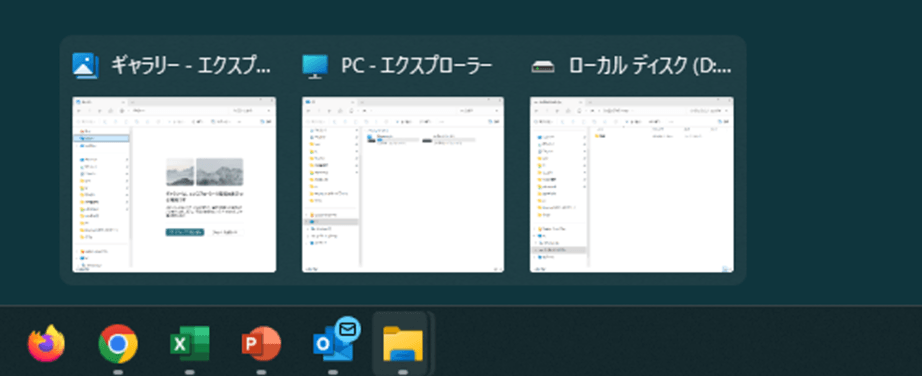Click the gallery picture icon in preview header
This screenshot has height=376, width=922.
pos(85,66)
